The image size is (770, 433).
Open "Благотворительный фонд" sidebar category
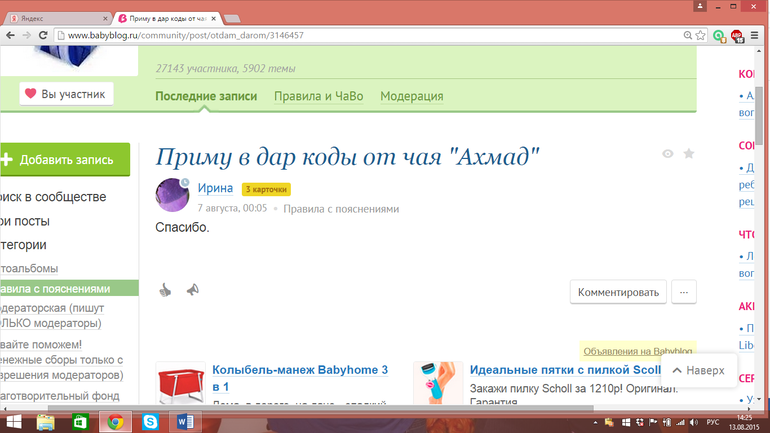click(59, 396)
